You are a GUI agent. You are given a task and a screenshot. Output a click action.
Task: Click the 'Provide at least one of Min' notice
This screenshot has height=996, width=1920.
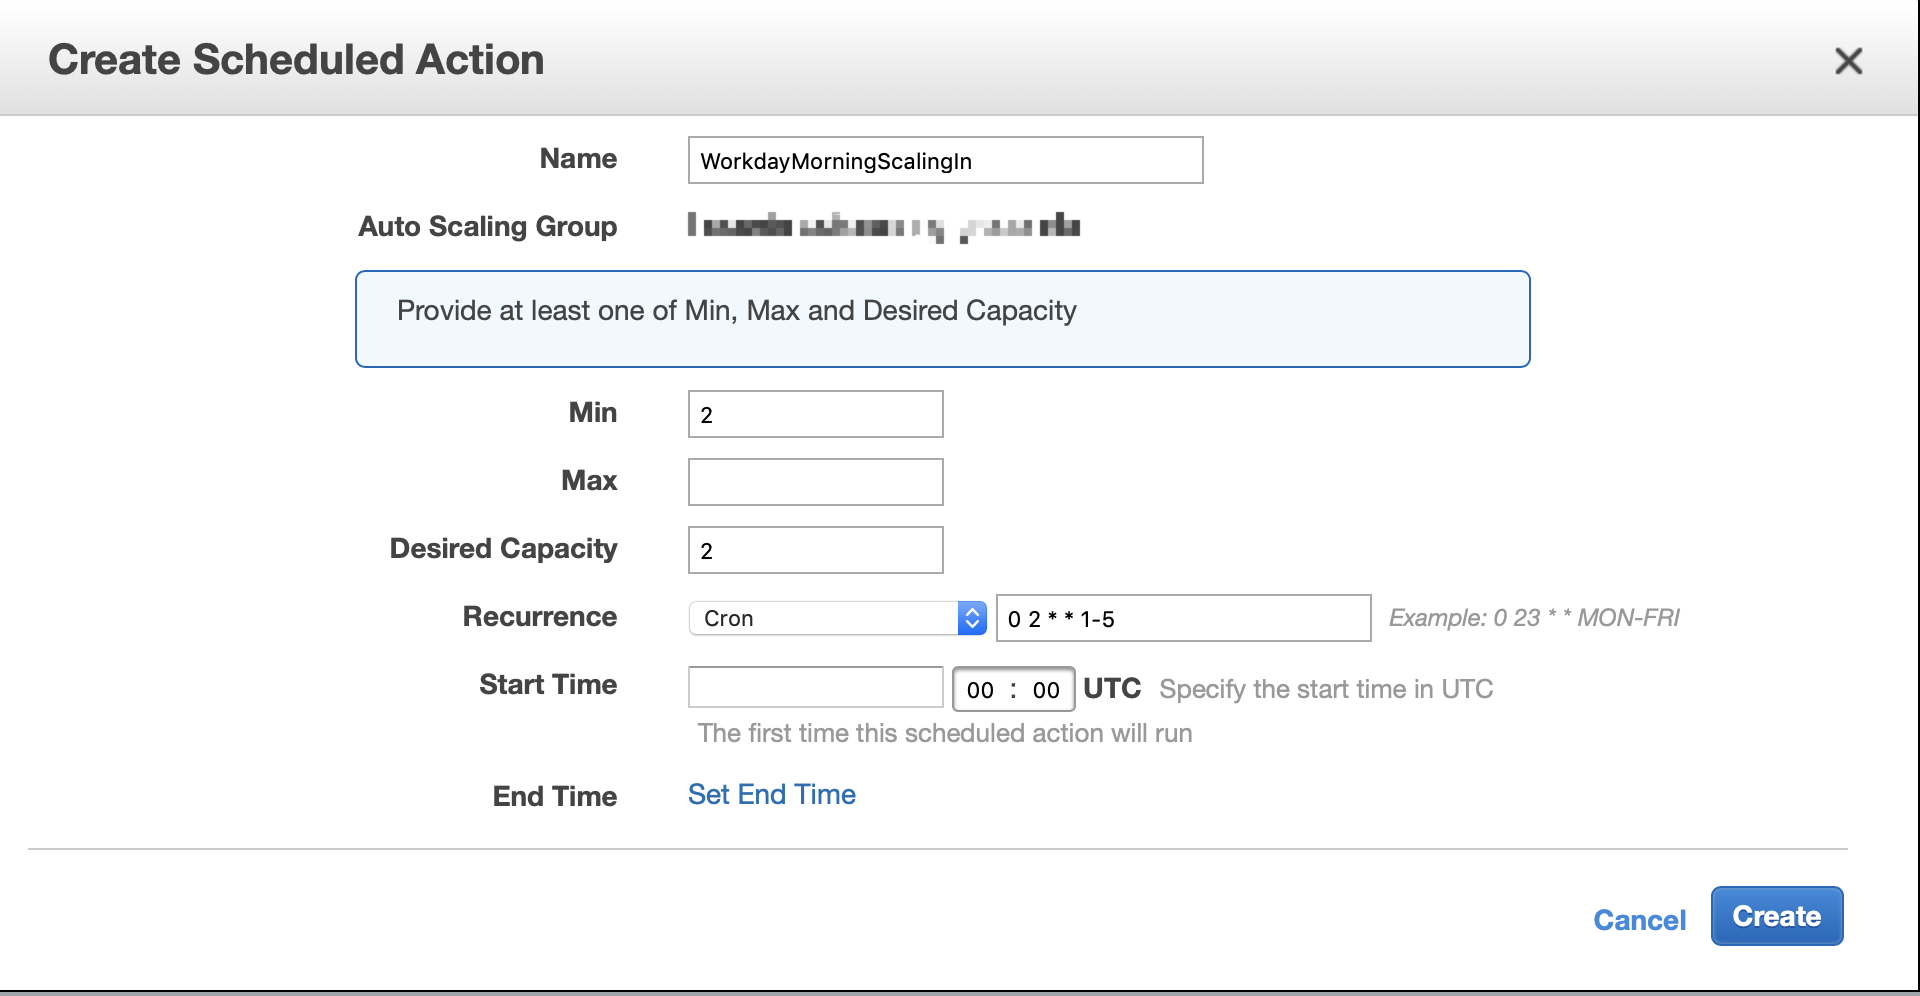coord(942,319)
